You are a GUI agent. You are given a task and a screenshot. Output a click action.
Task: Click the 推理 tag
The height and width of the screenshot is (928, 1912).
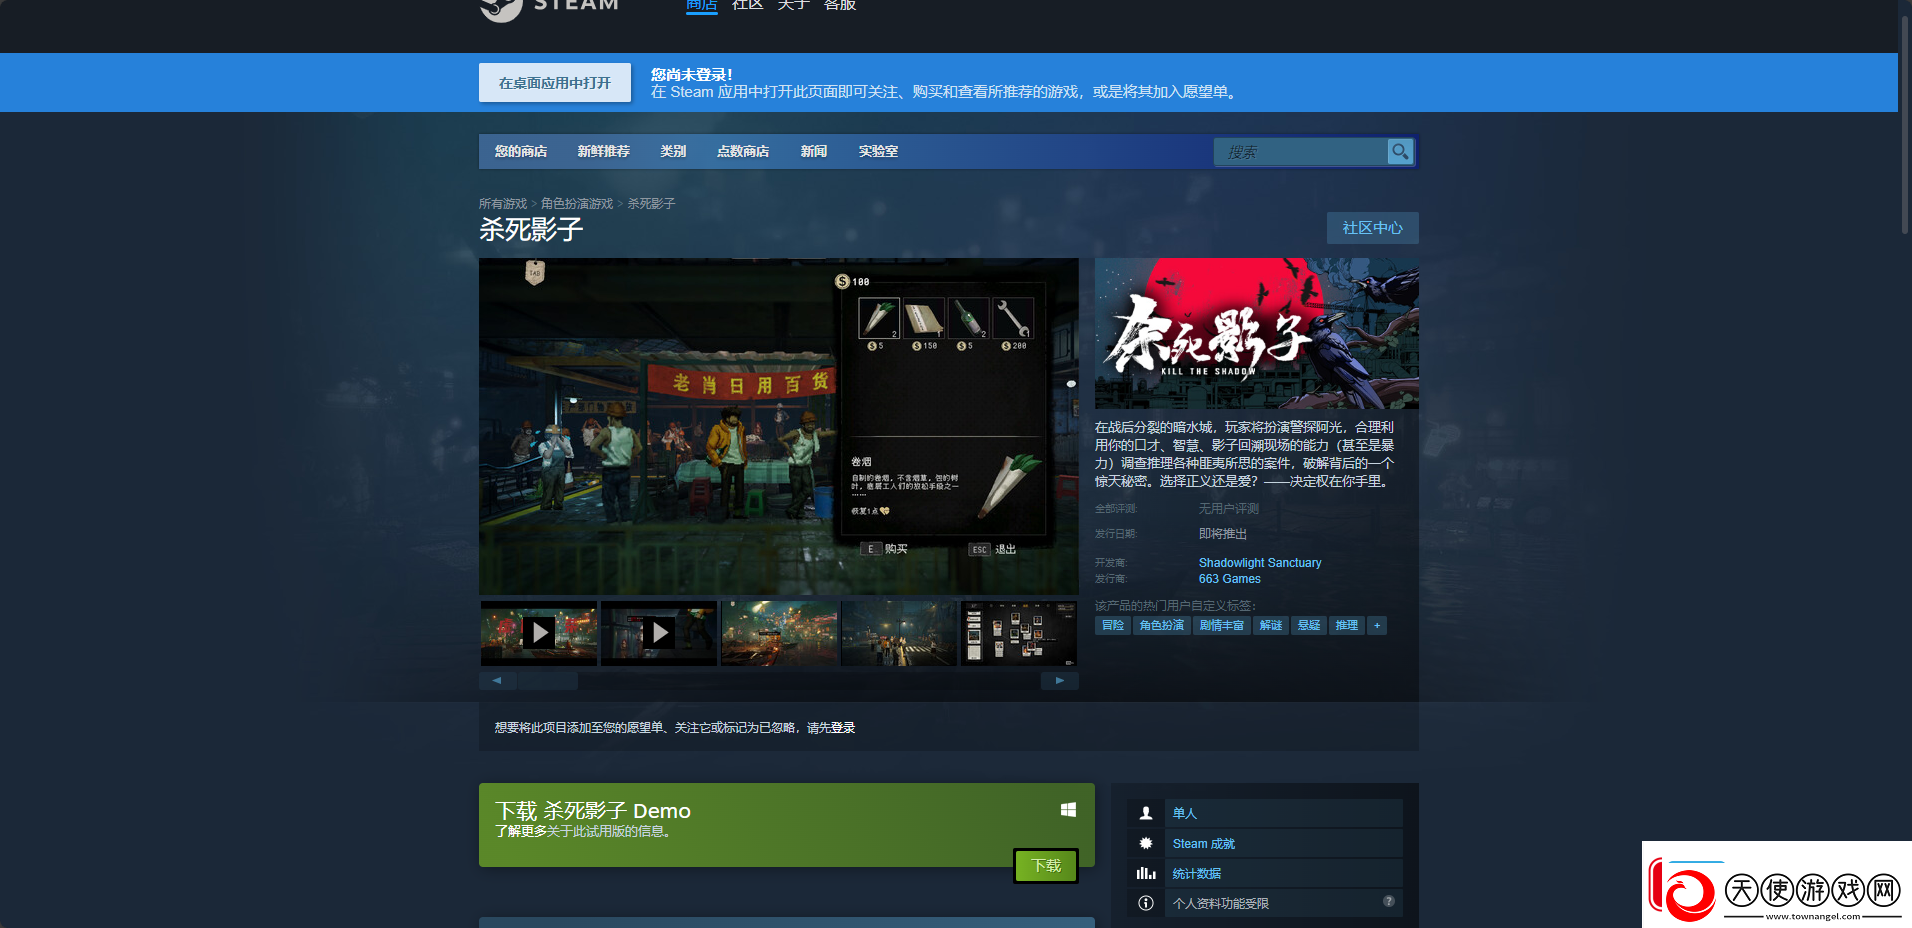[1347, 625]
